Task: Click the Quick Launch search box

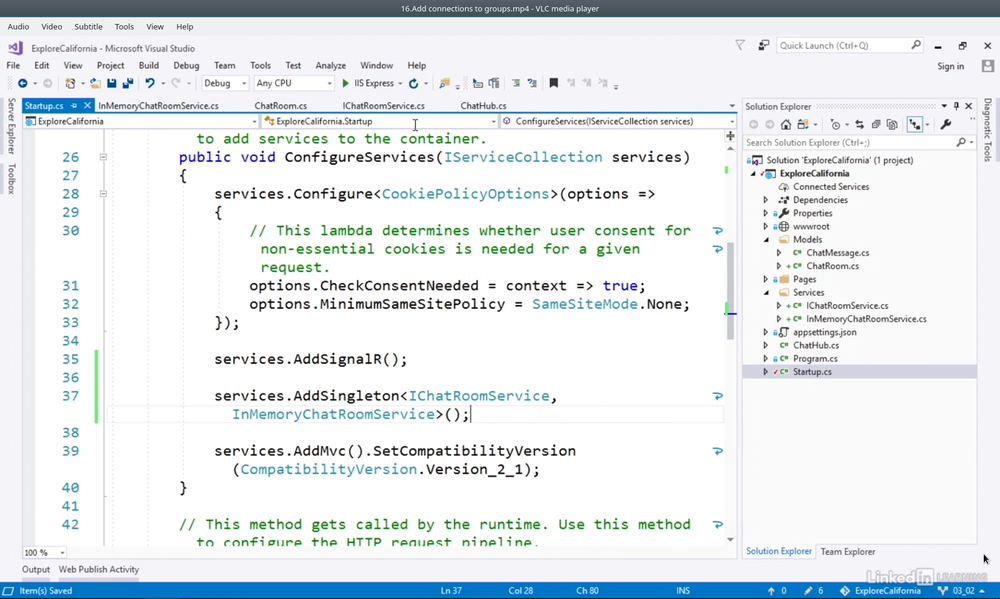Action: 843,45
